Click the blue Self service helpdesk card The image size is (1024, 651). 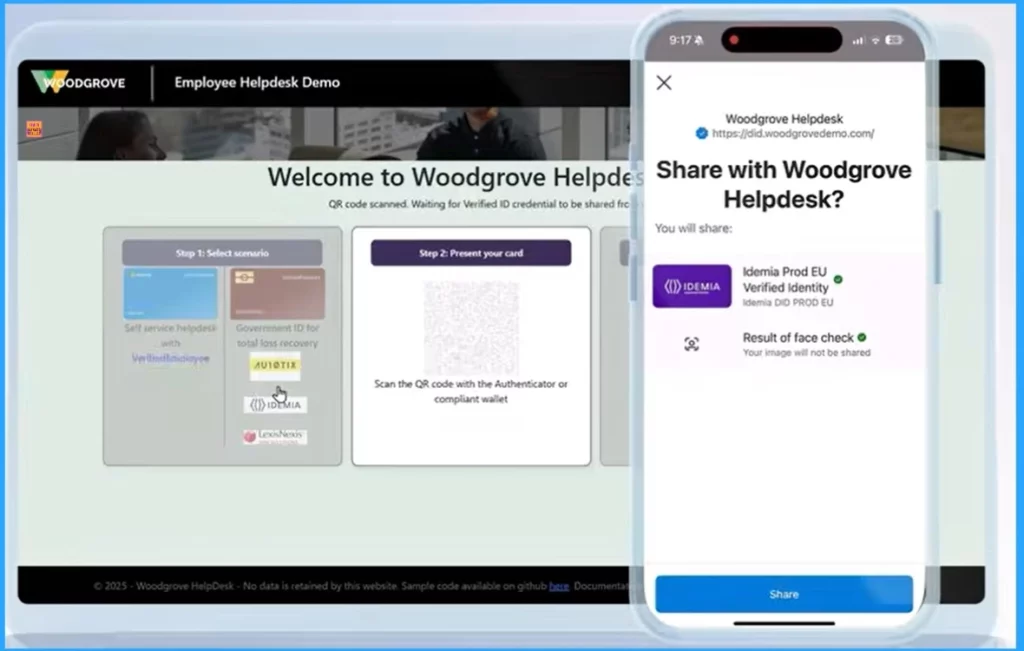click(x=170, y=293)
